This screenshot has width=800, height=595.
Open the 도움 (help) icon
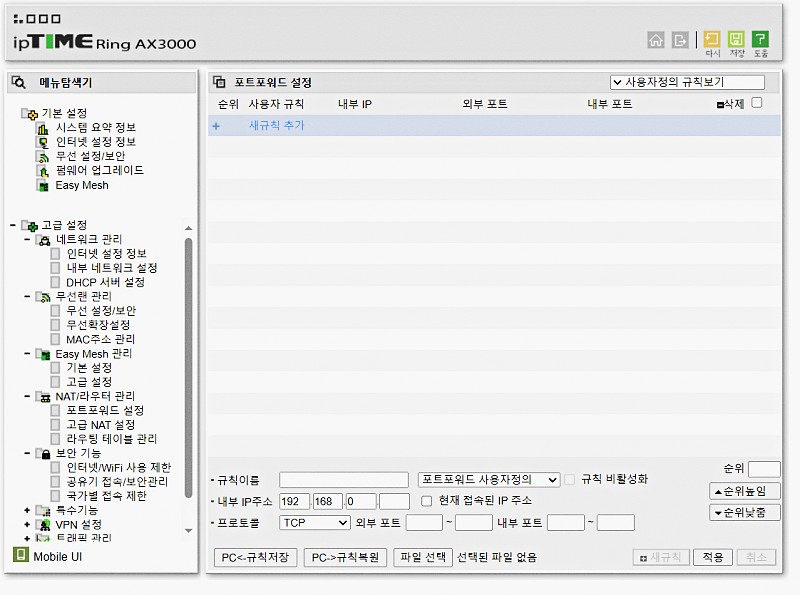(x=761, y=42)
